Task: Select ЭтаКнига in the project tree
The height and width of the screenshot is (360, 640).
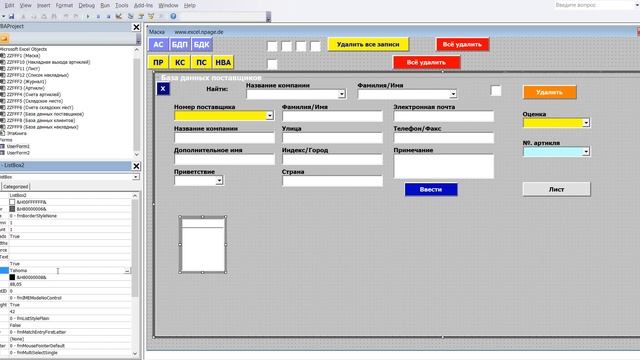Action: pos(16,133)
